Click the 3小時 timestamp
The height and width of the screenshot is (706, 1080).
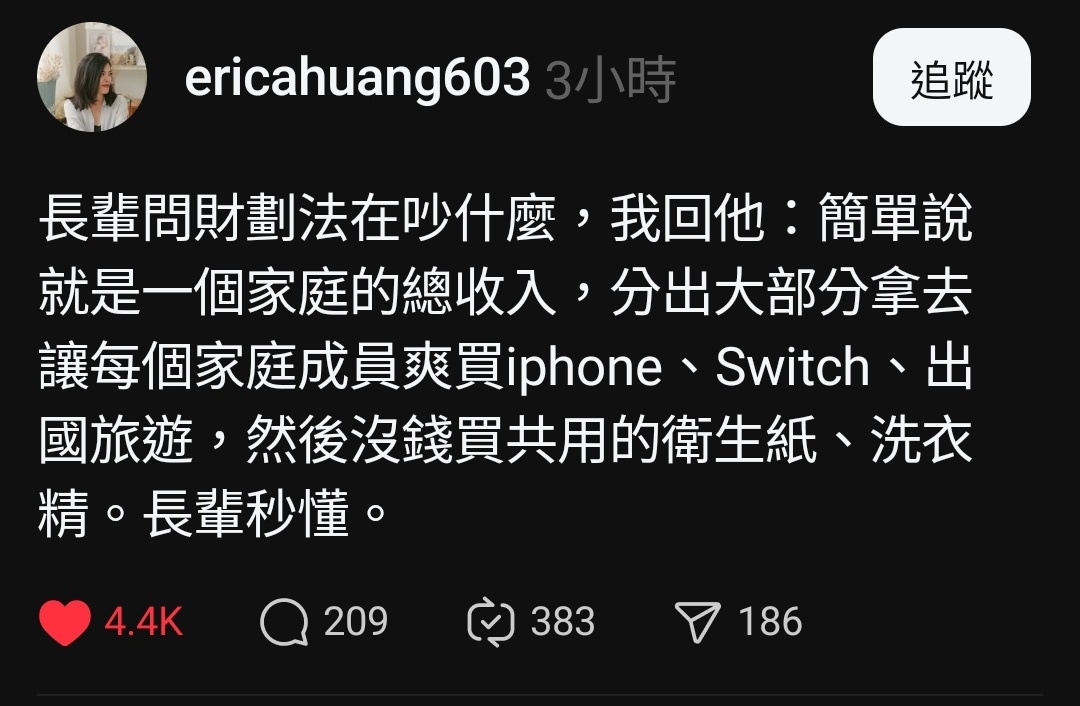[610, 80]
